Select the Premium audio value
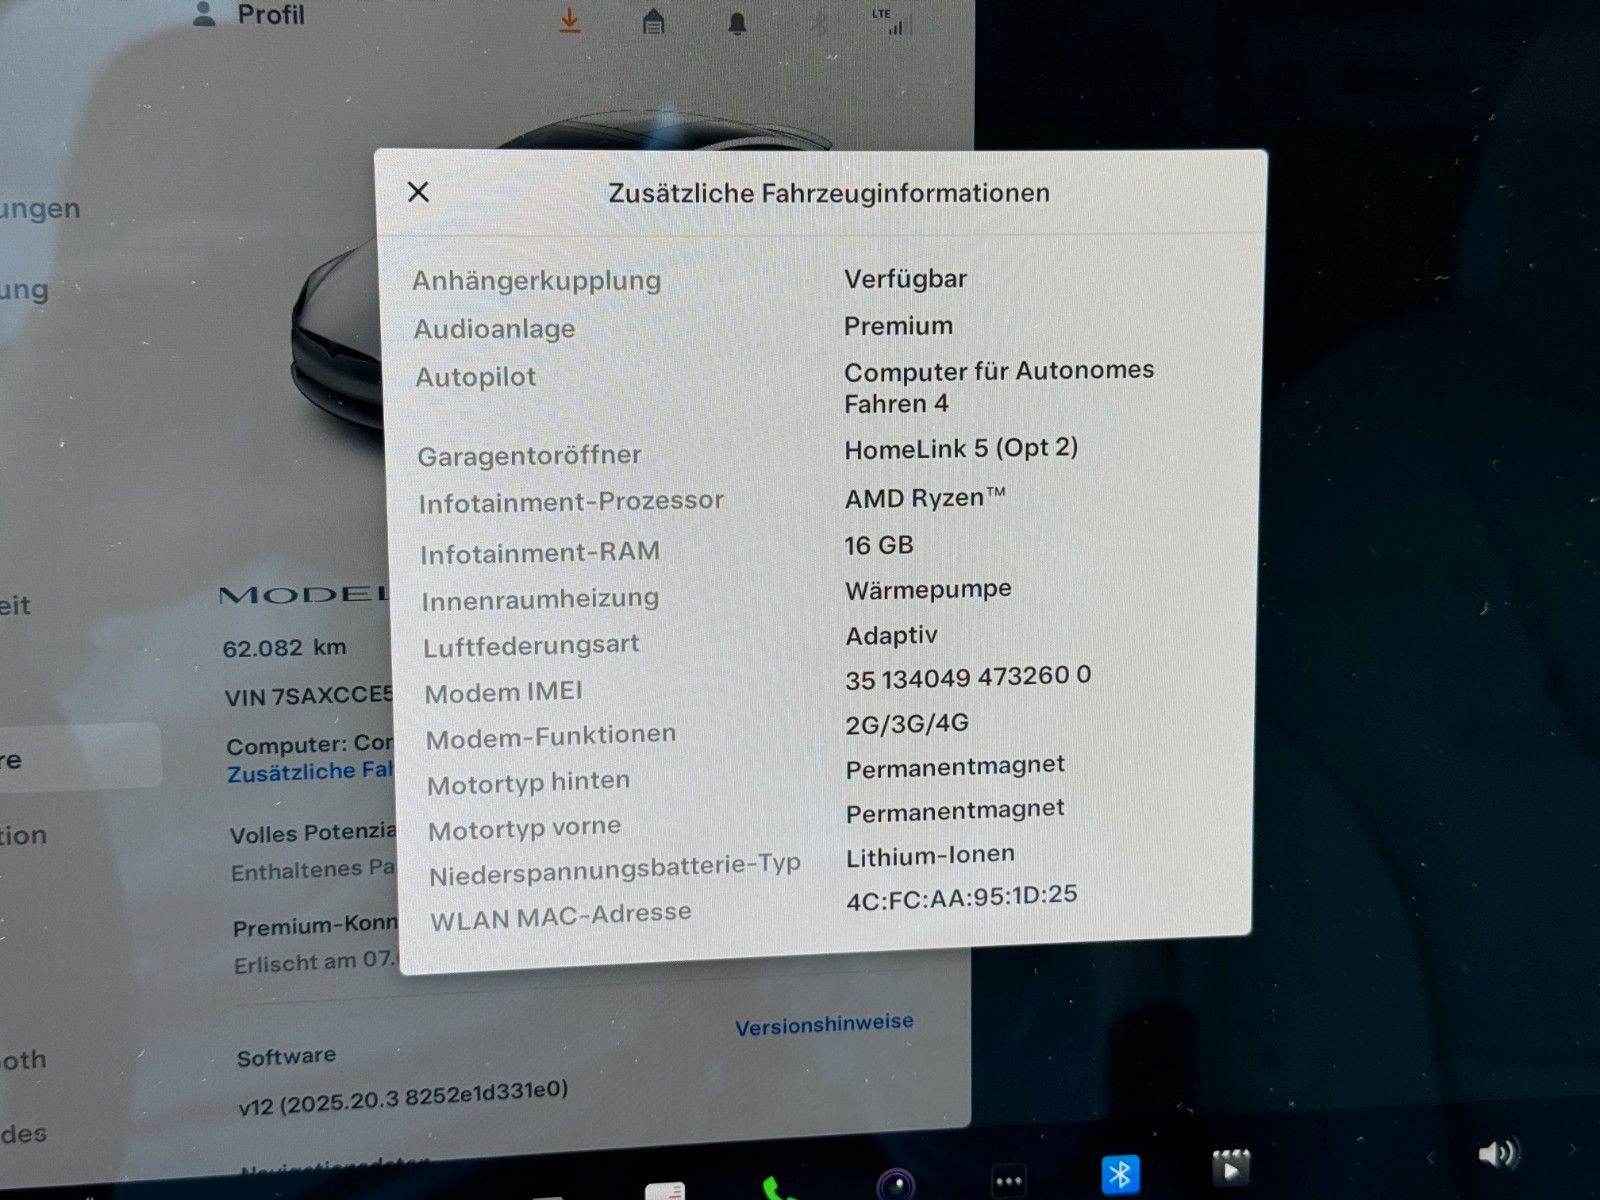This screenshot has height=1200, width=1600. (x=898, y=325)
